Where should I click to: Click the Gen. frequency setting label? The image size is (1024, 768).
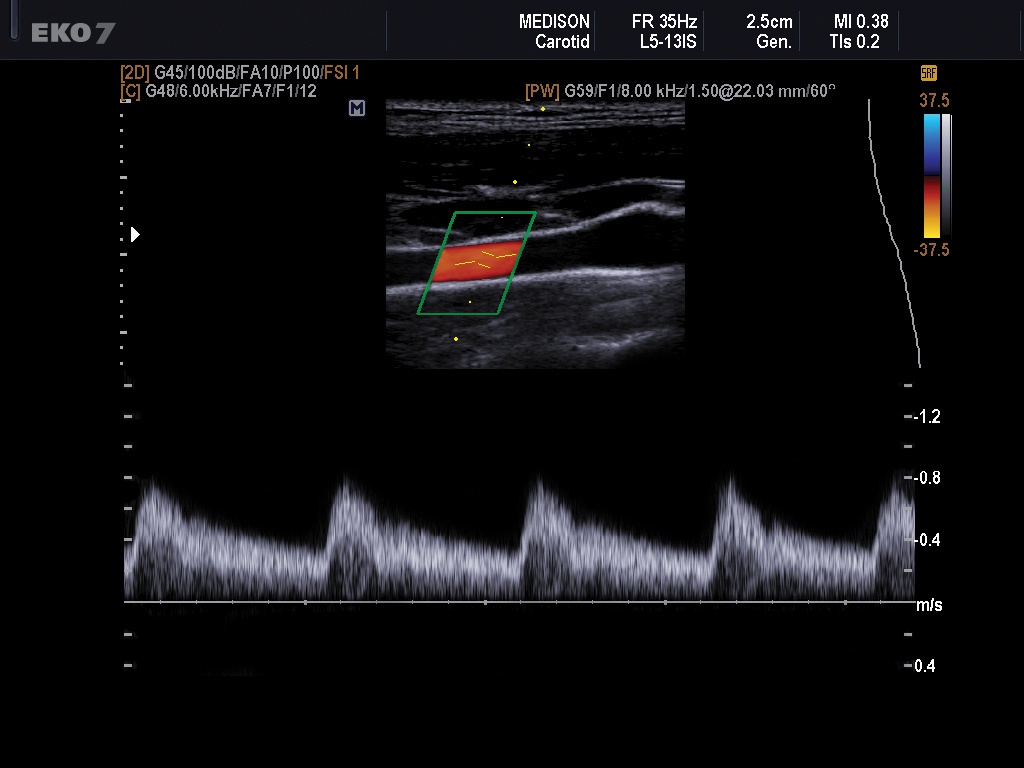coord(774,42)
